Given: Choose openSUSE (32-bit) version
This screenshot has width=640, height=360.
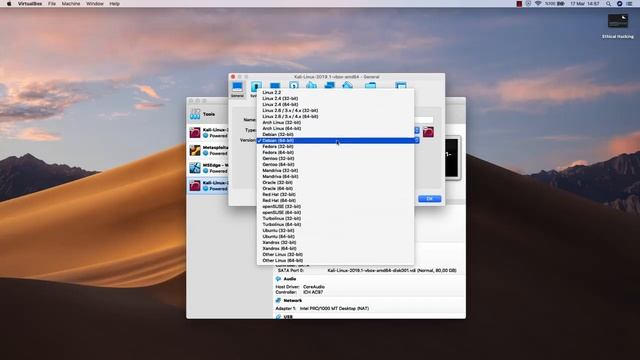Looking at the screenshot, I should point(336,207).
